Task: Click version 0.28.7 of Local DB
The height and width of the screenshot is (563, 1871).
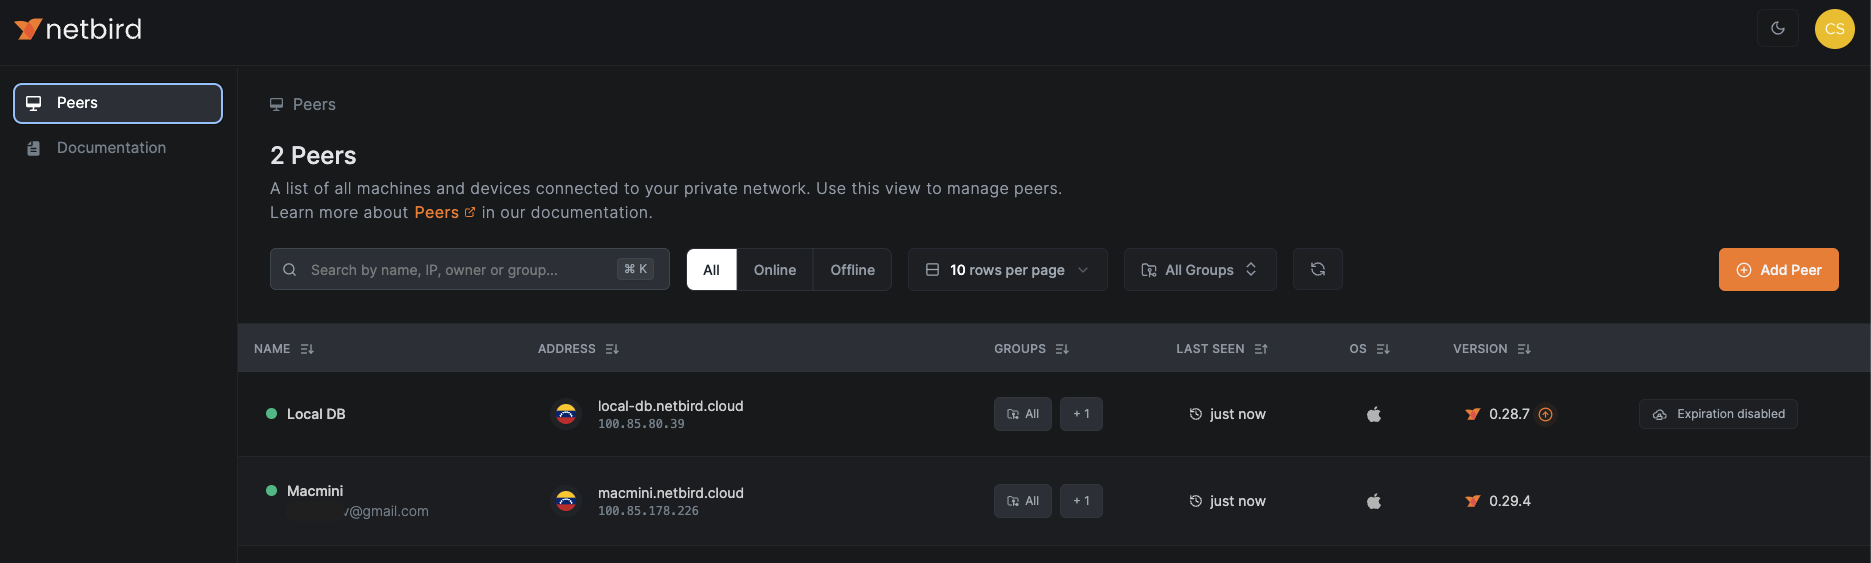Action: [x=1509, y=414]
